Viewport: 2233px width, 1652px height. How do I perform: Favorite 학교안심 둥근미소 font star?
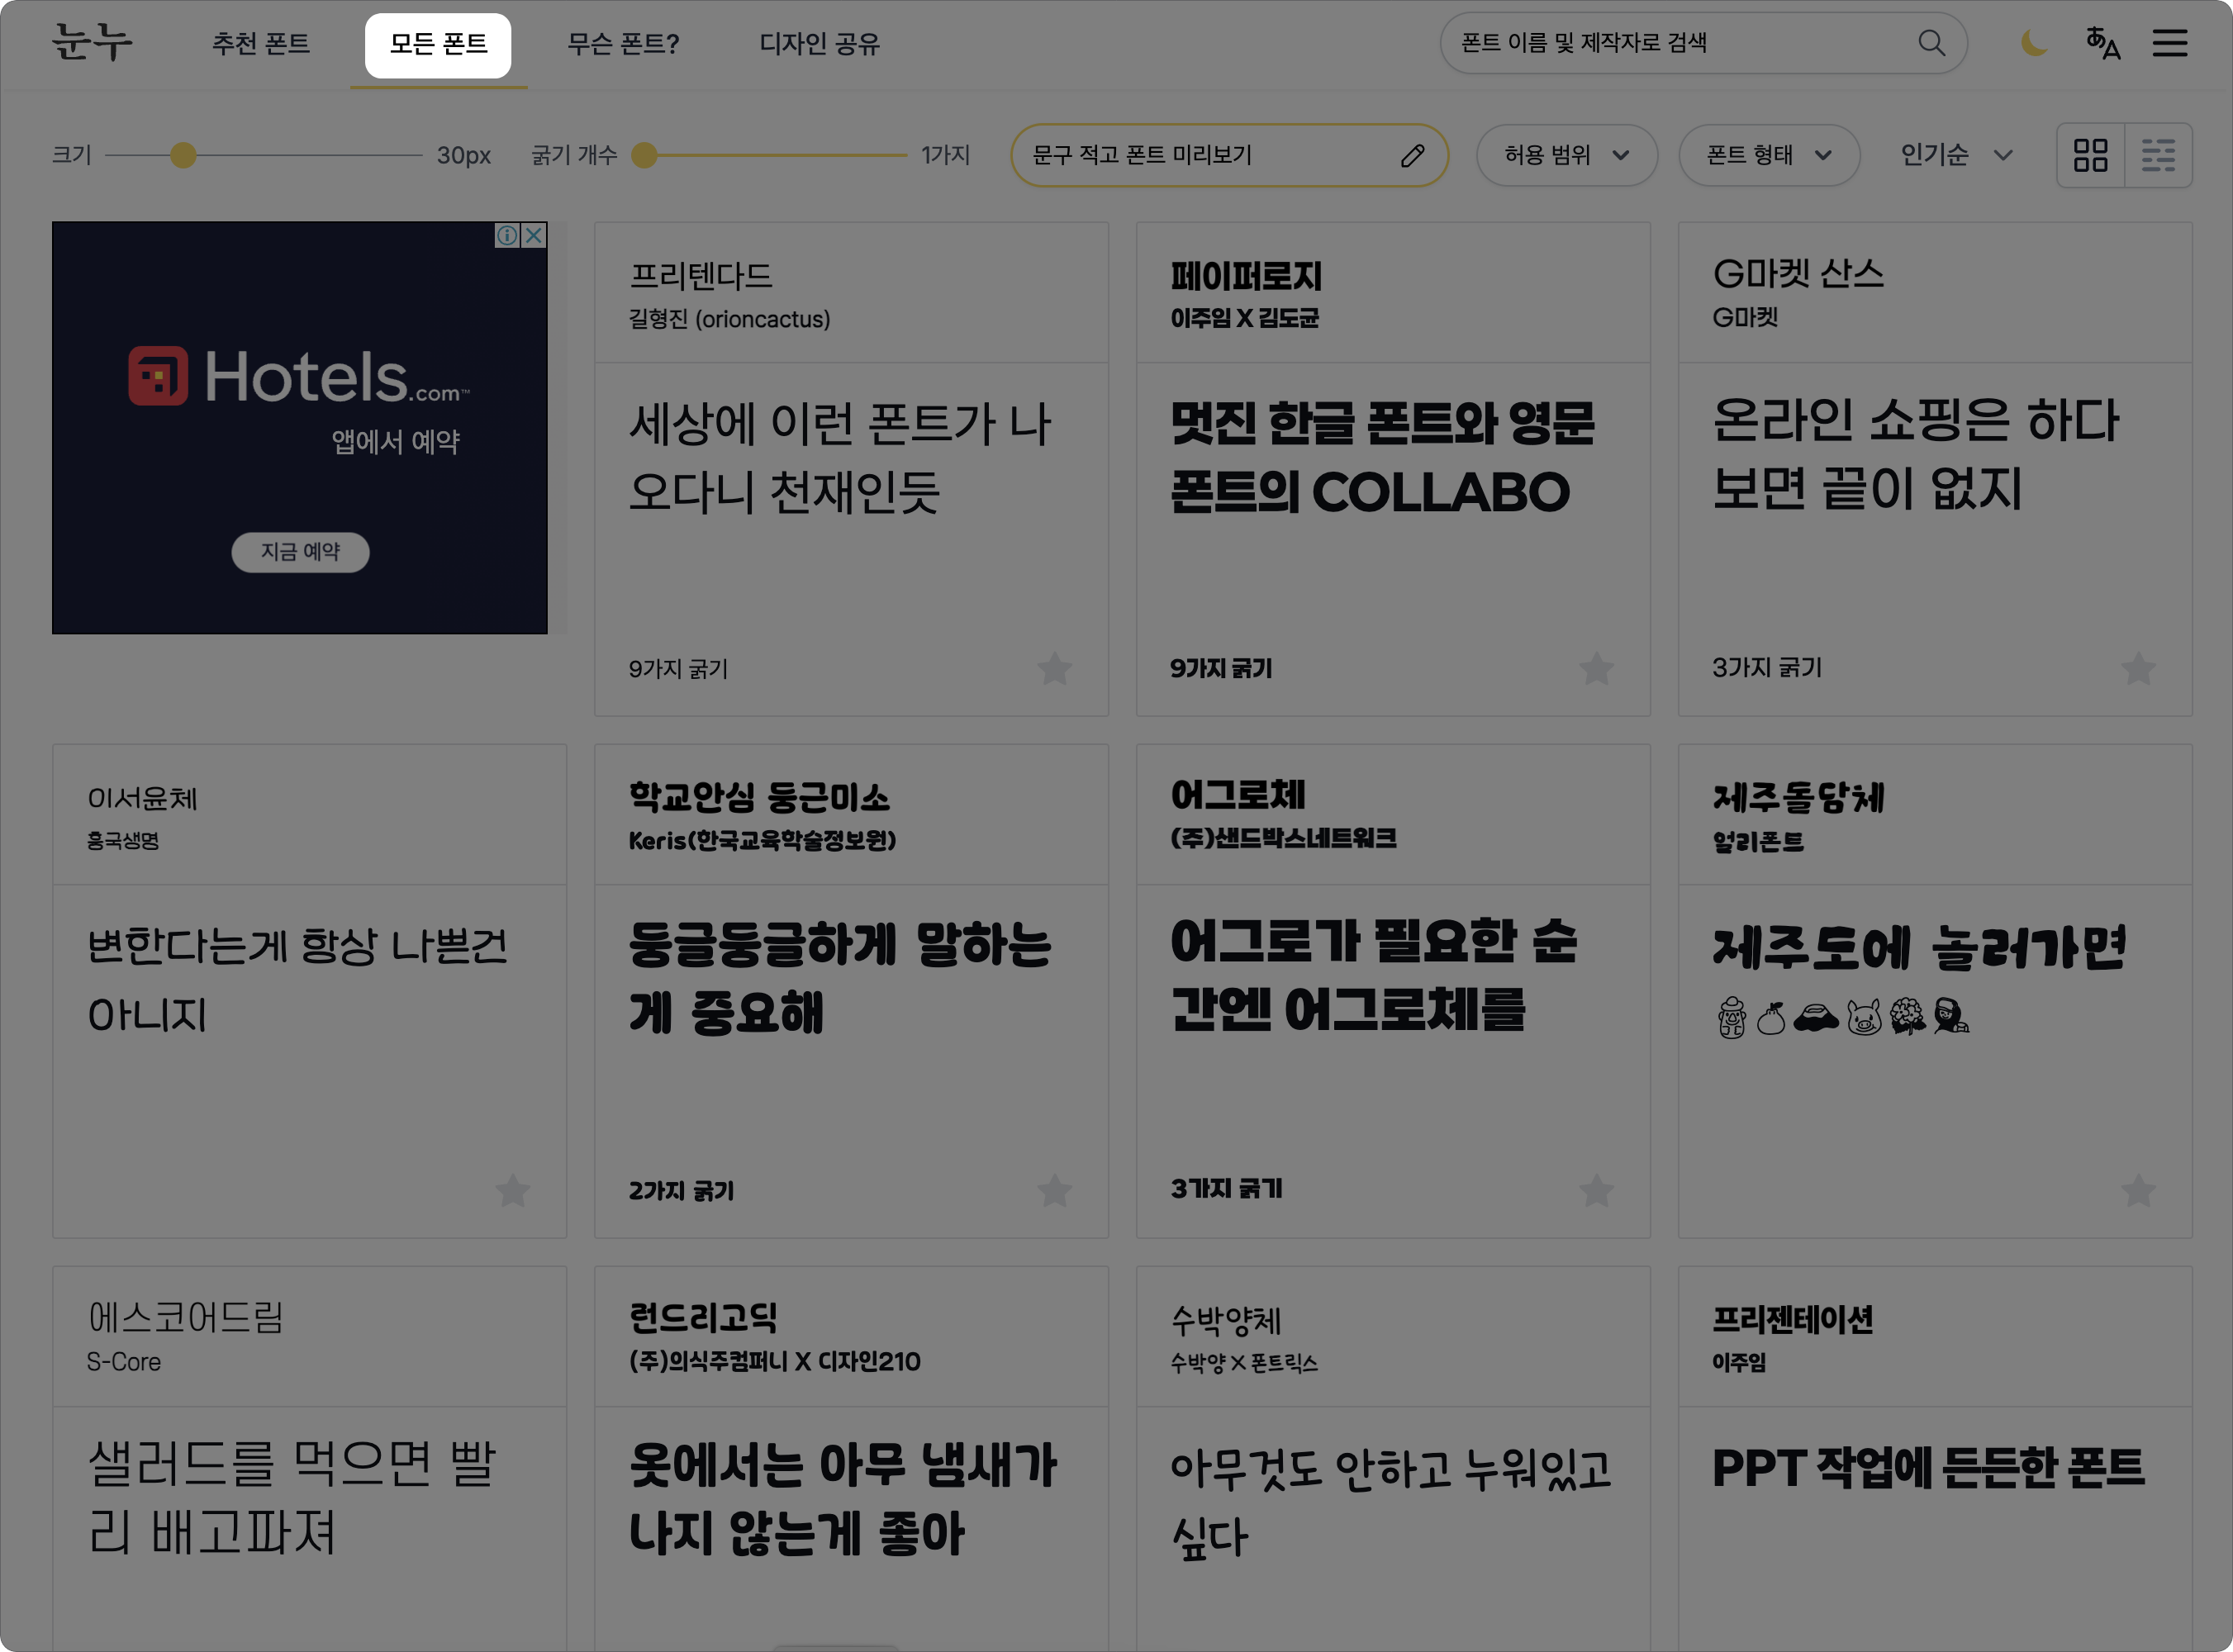[1054, 1190]
